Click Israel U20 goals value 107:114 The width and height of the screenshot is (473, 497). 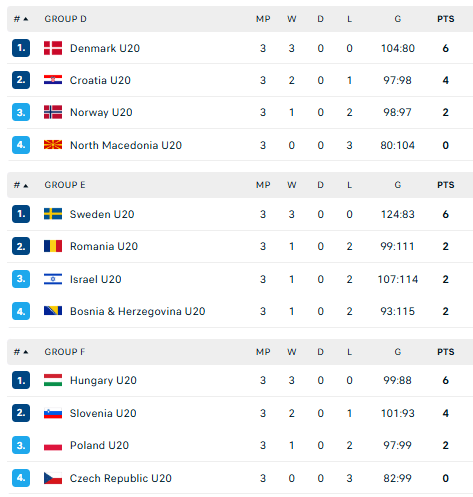click(397, 279)
